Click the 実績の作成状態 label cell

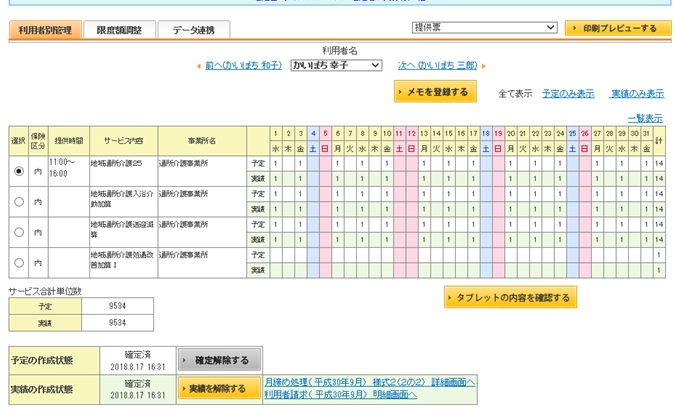[54, 389]
